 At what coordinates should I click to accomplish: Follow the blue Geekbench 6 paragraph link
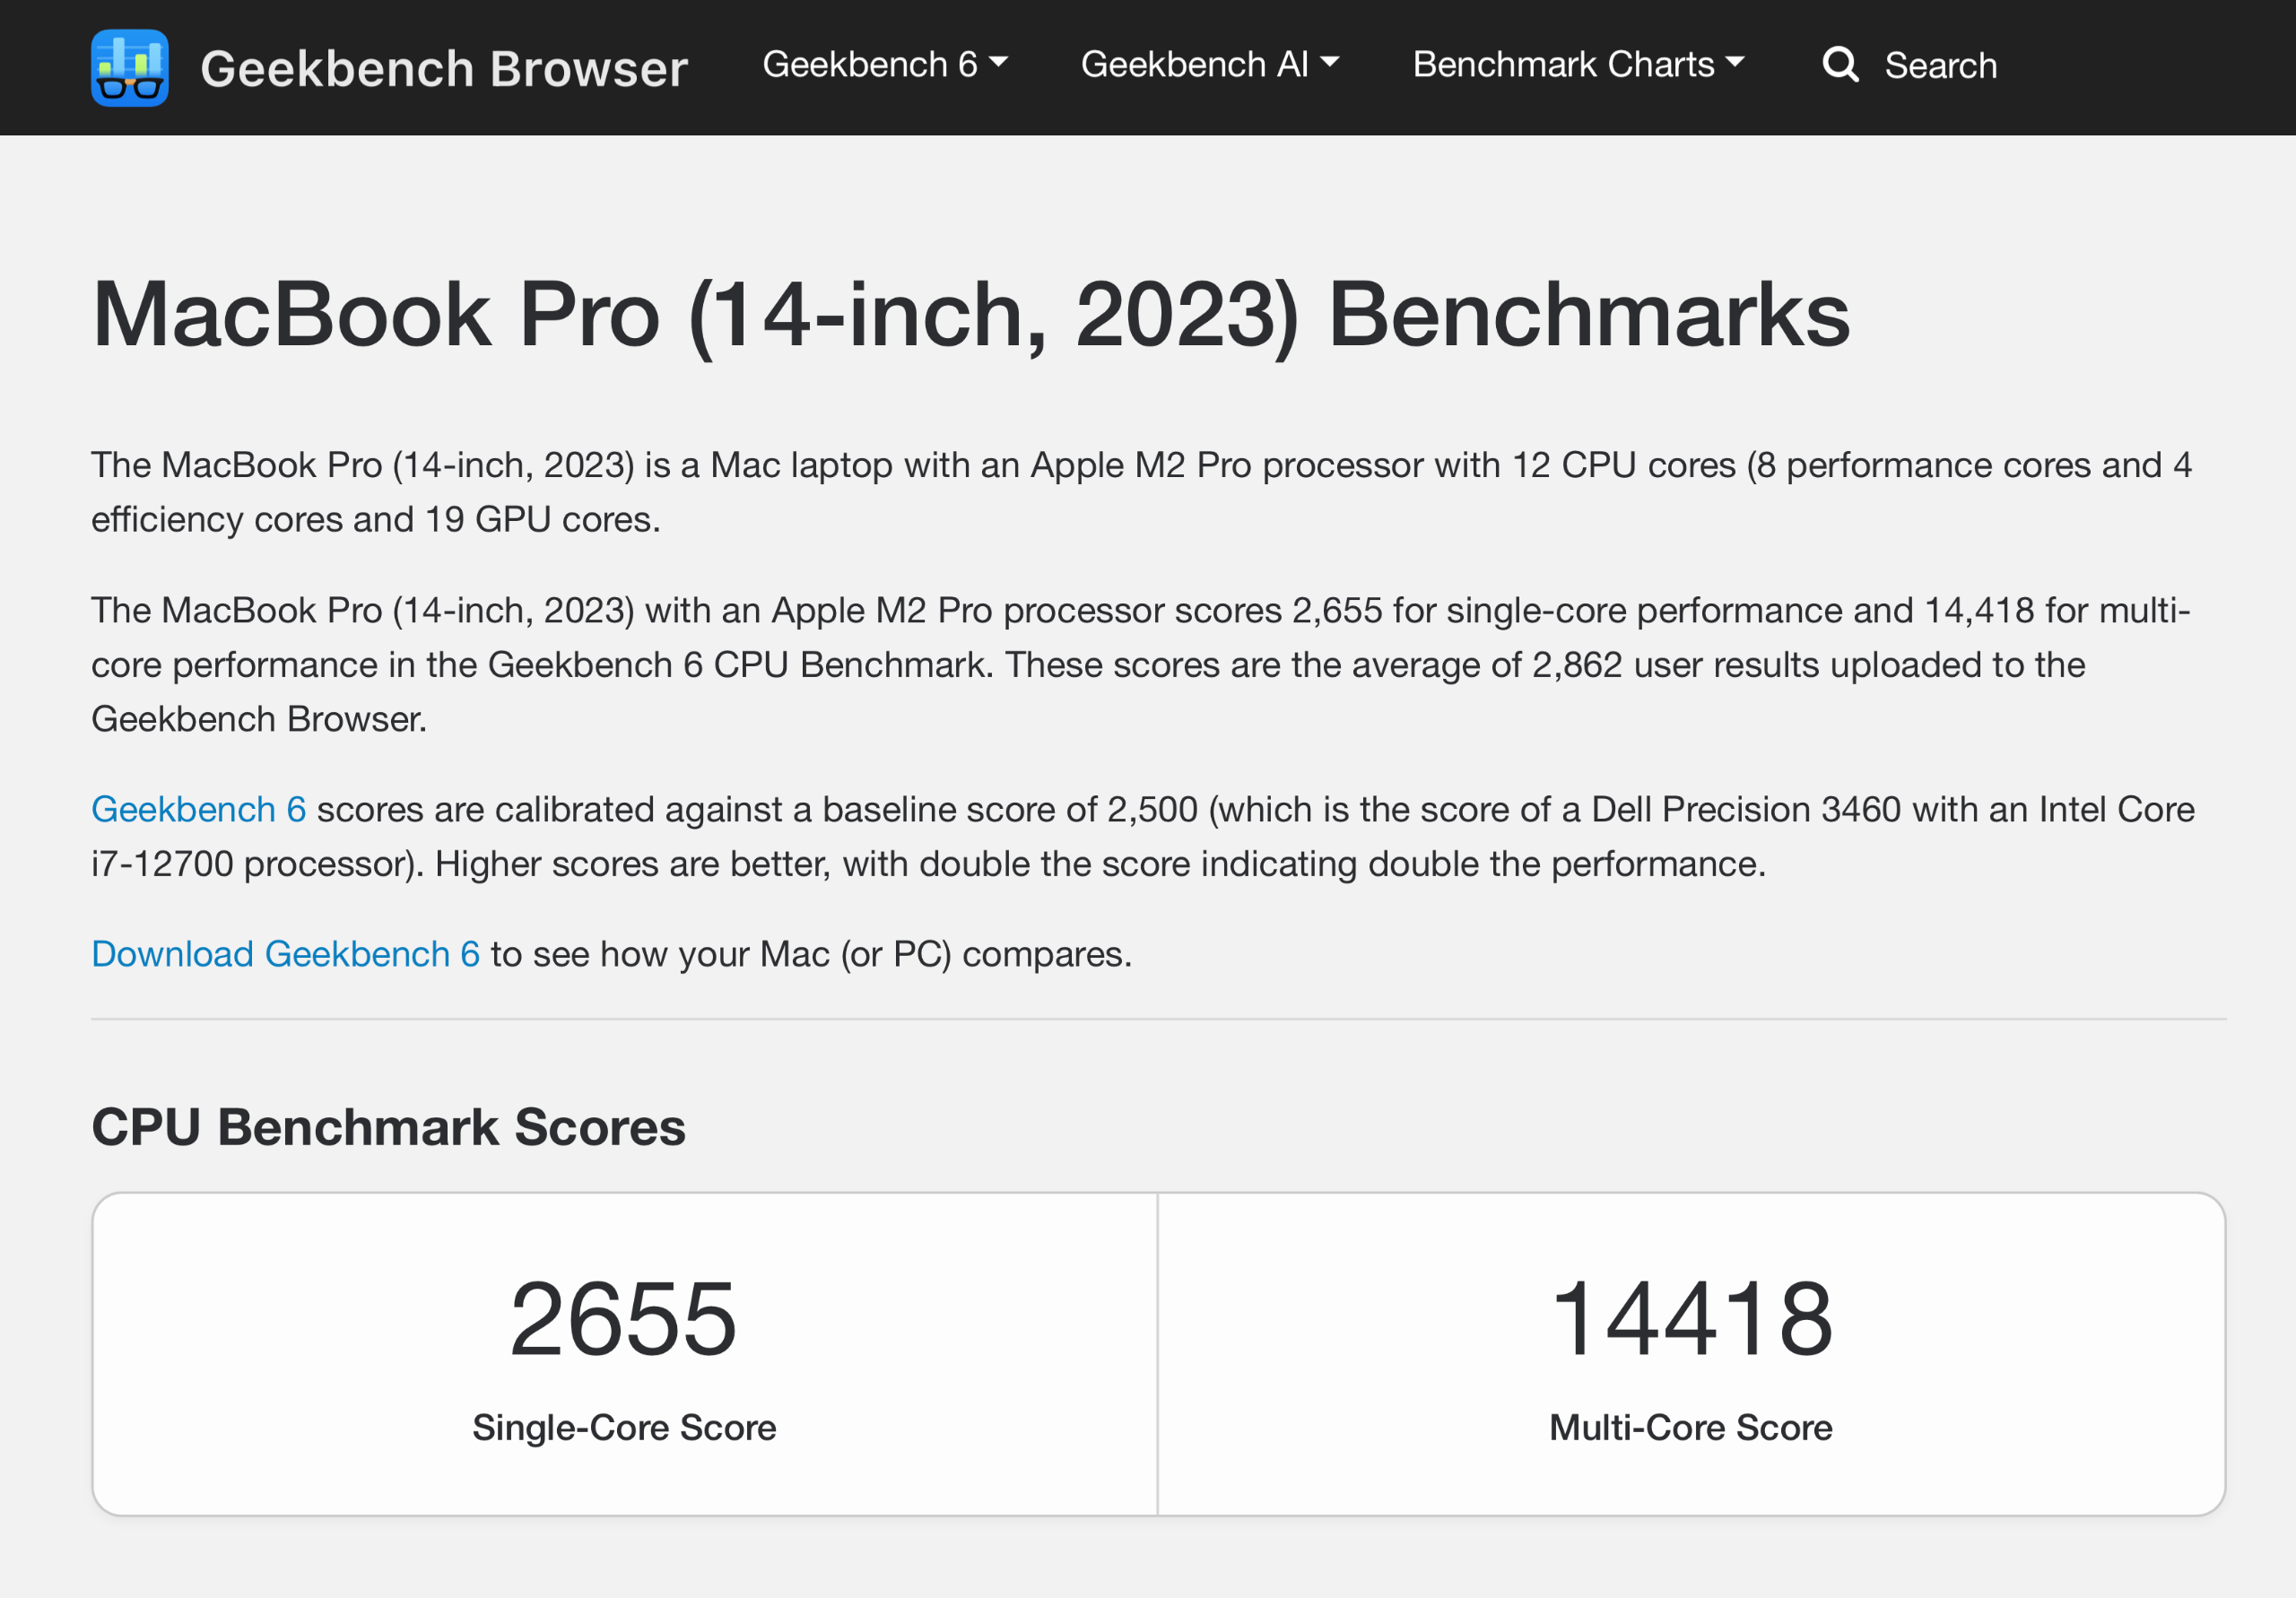coord(198,809)
